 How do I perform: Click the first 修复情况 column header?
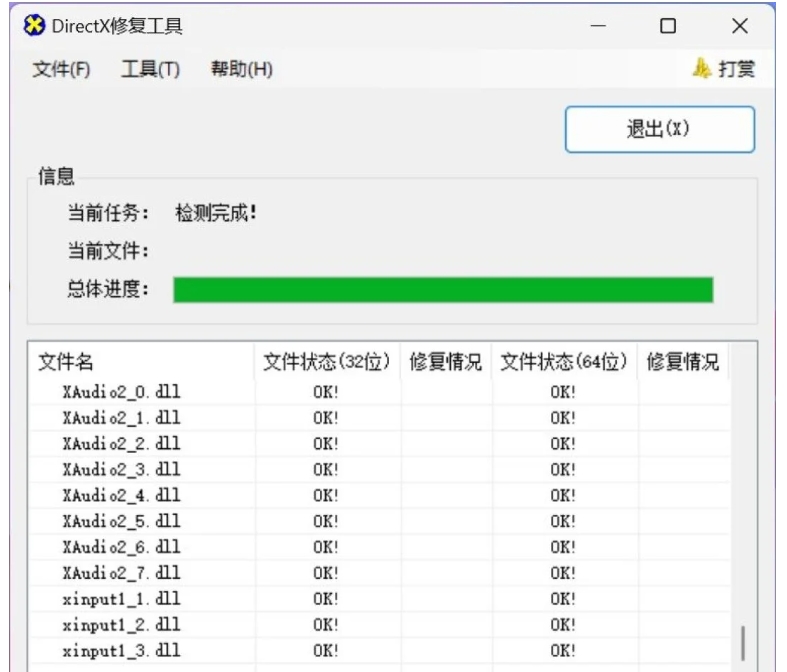[x=446, y=362]
